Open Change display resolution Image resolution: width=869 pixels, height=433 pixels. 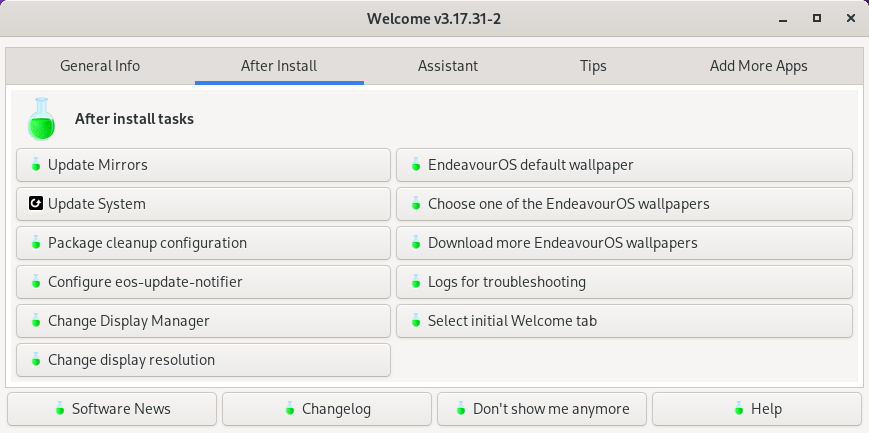tap(203, 360)
